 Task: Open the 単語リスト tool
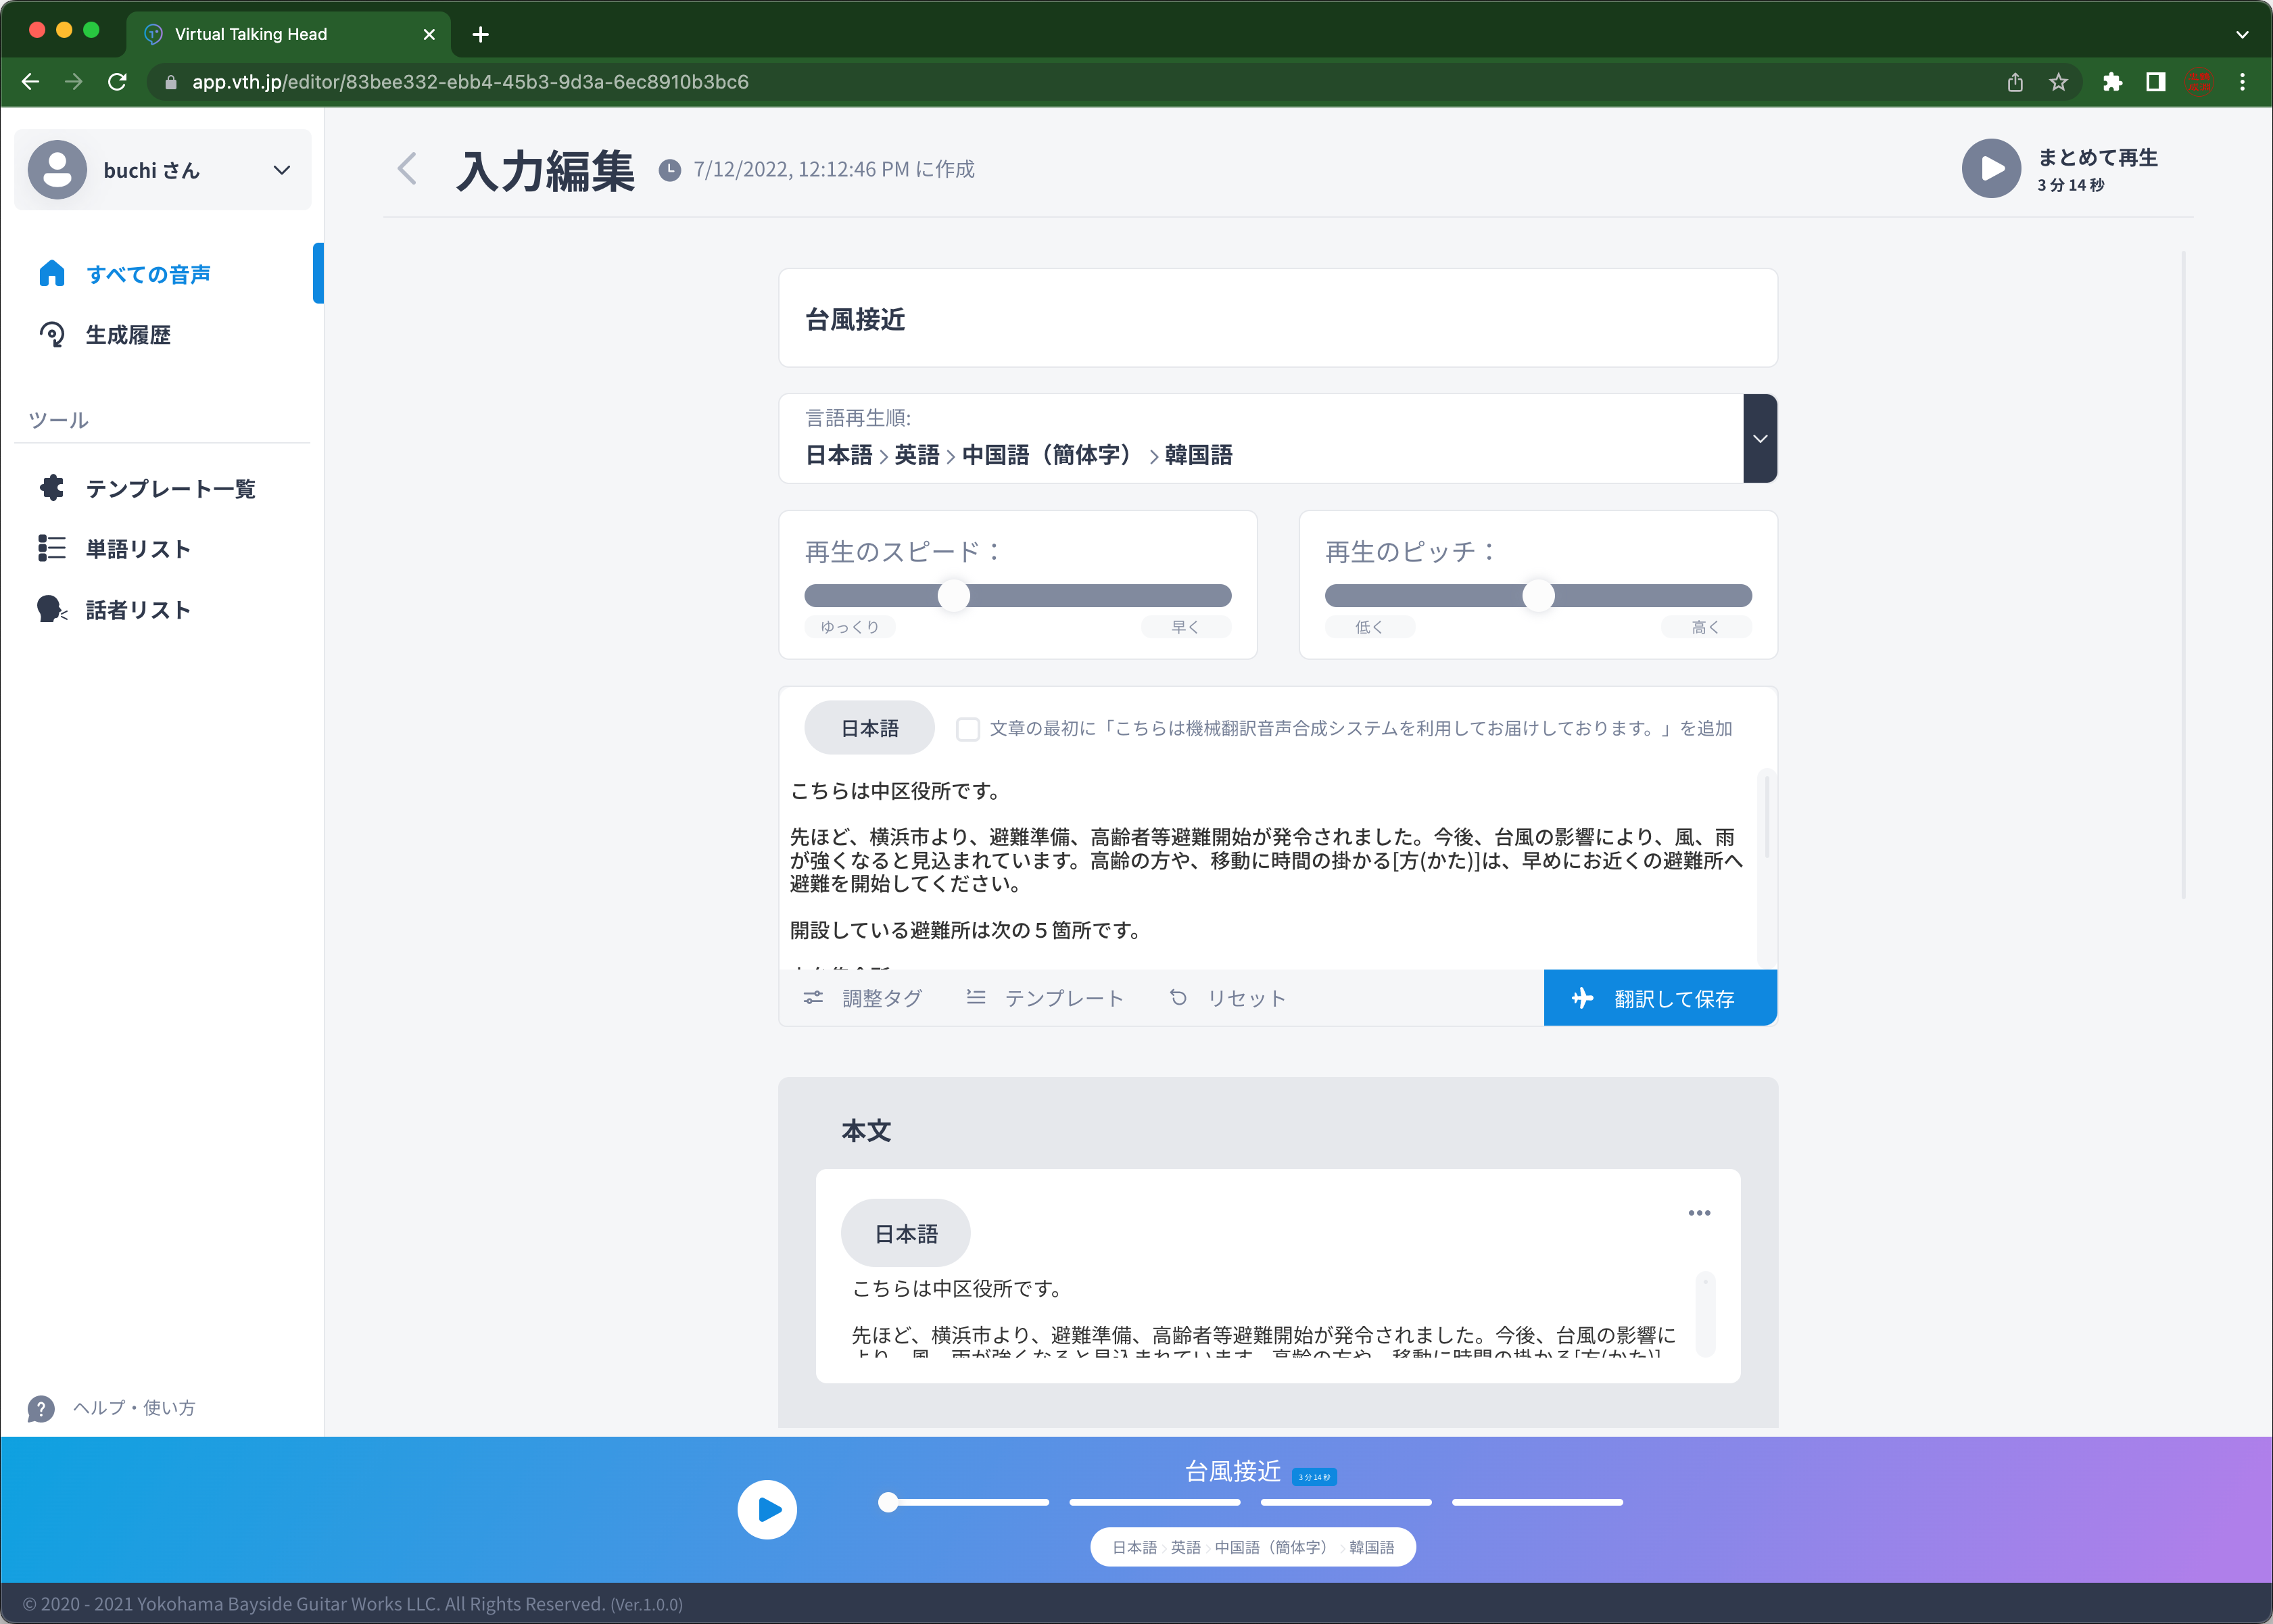tap(137, 548)
